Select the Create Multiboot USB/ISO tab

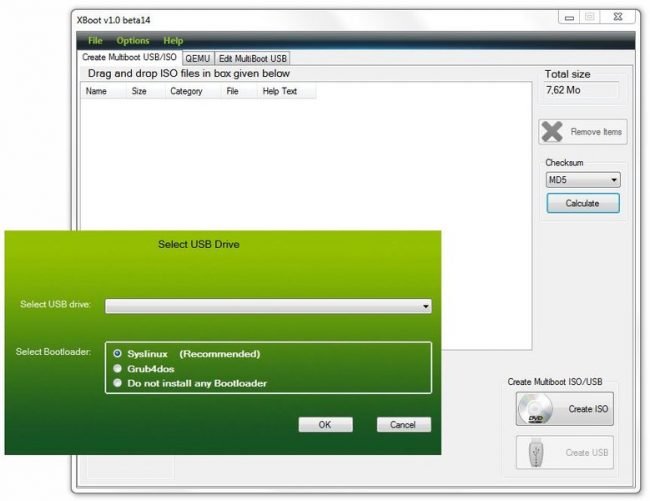[128, 58]
